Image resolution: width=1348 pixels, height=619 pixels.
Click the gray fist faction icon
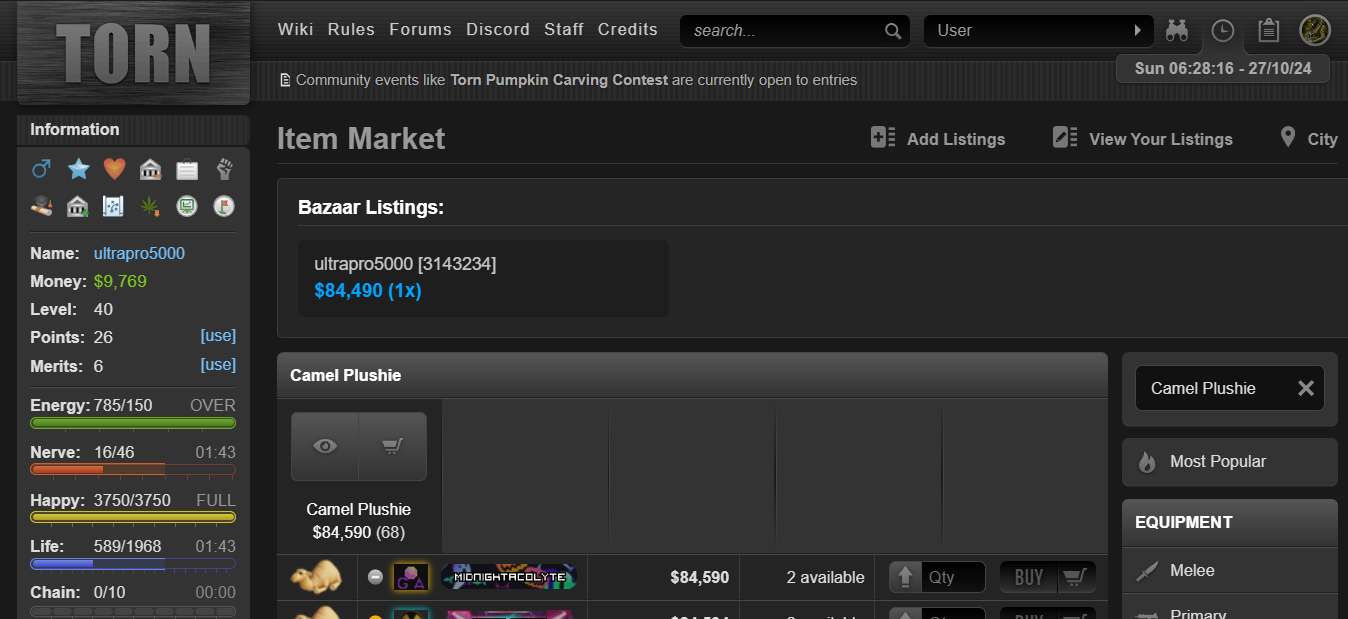224,169
